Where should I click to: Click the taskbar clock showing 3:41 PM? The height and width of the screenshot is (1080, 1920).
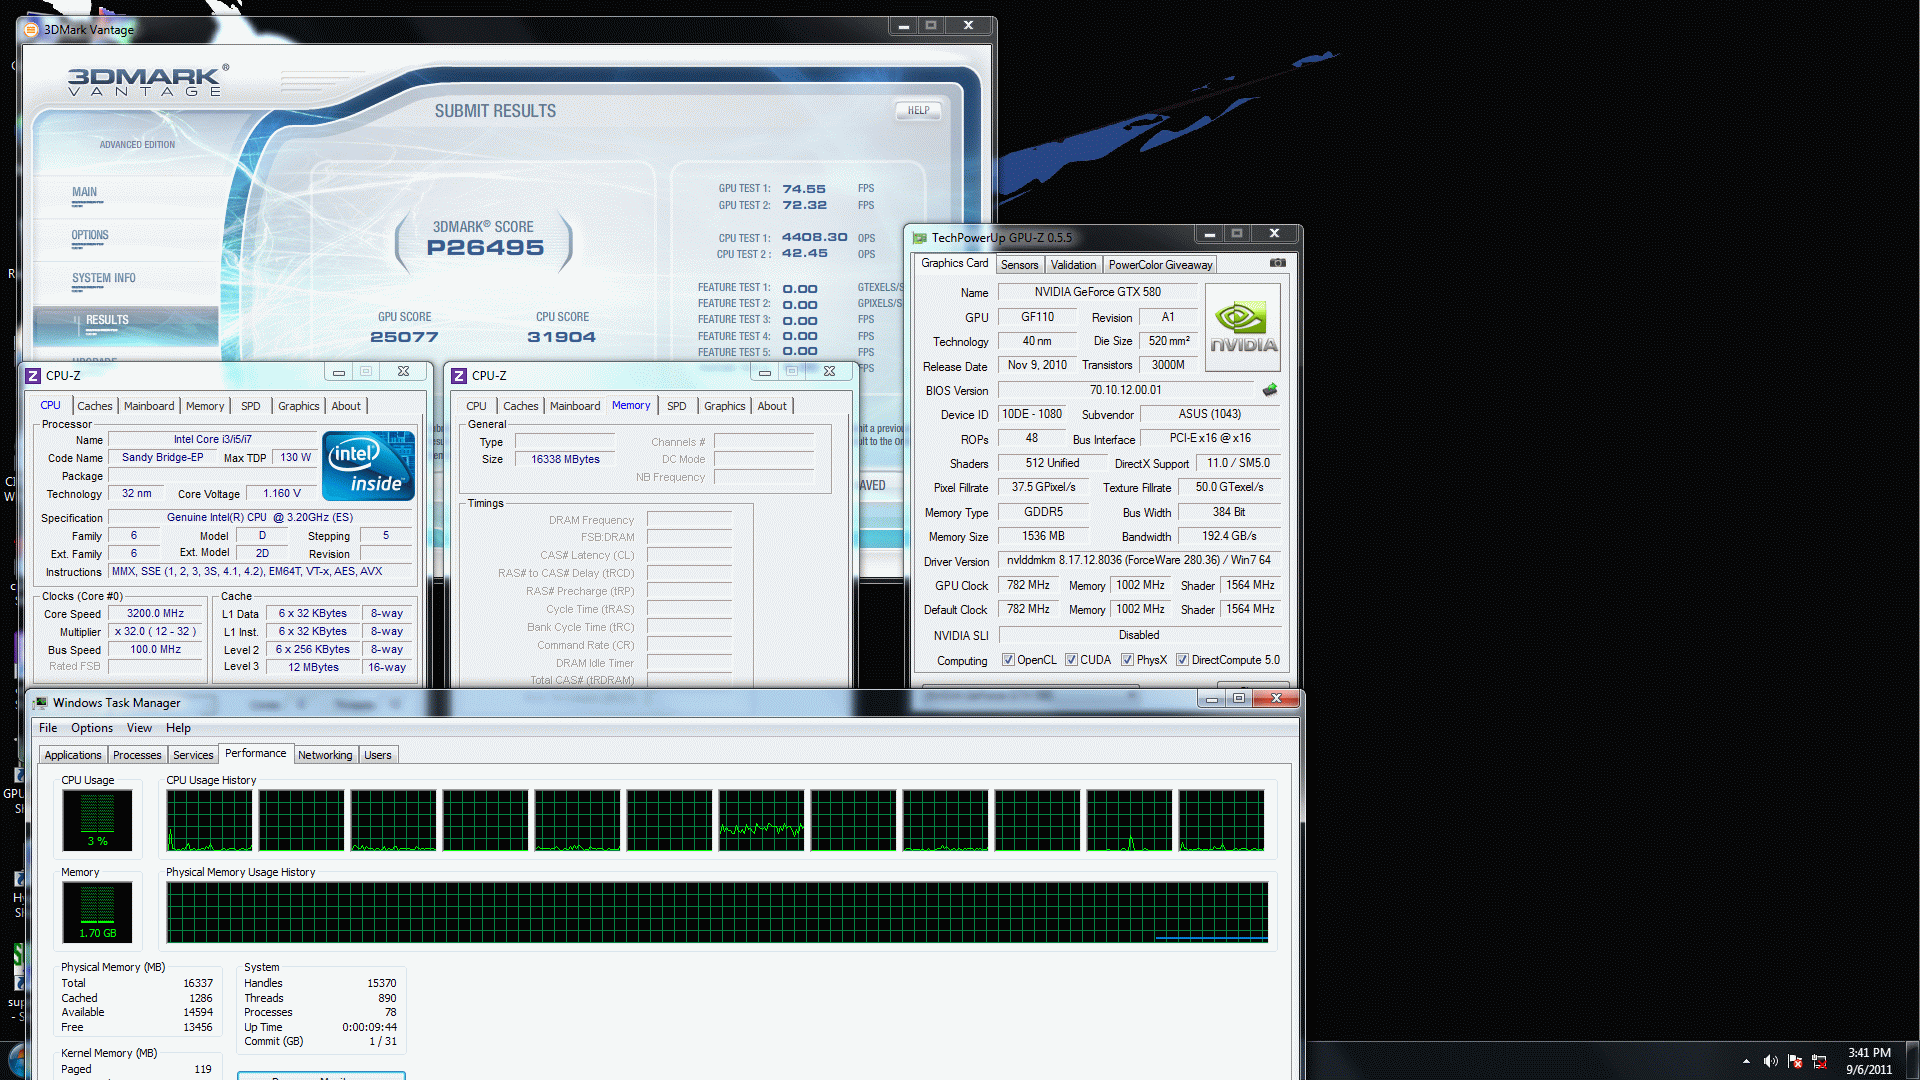pyautogui.click(x=1869, y=1061)
